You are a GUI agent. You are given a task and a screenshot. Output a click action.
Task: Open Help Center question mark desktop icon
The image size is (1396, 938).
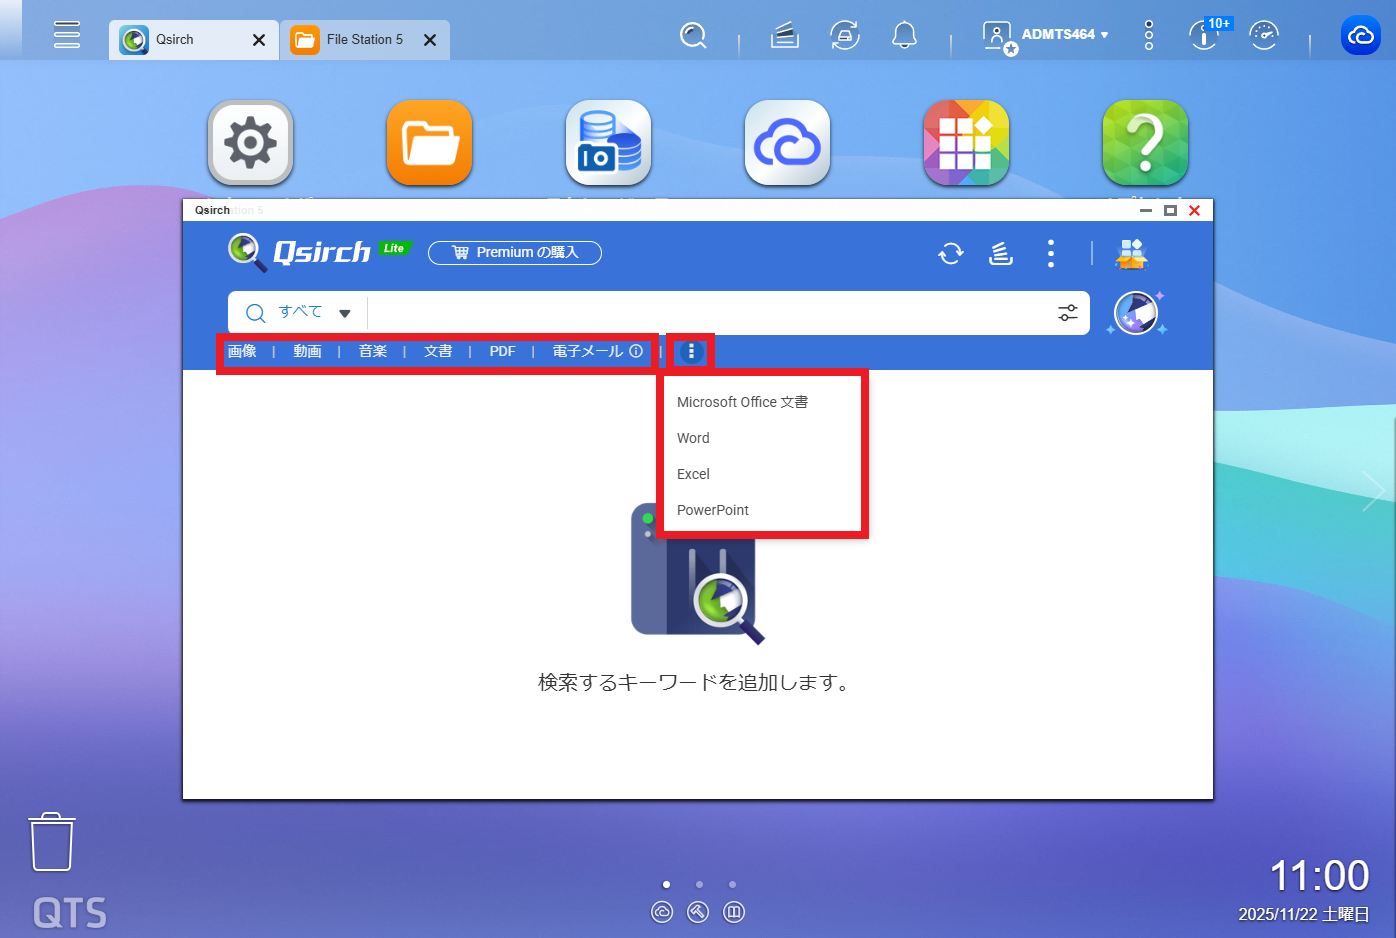[1145, 143]
